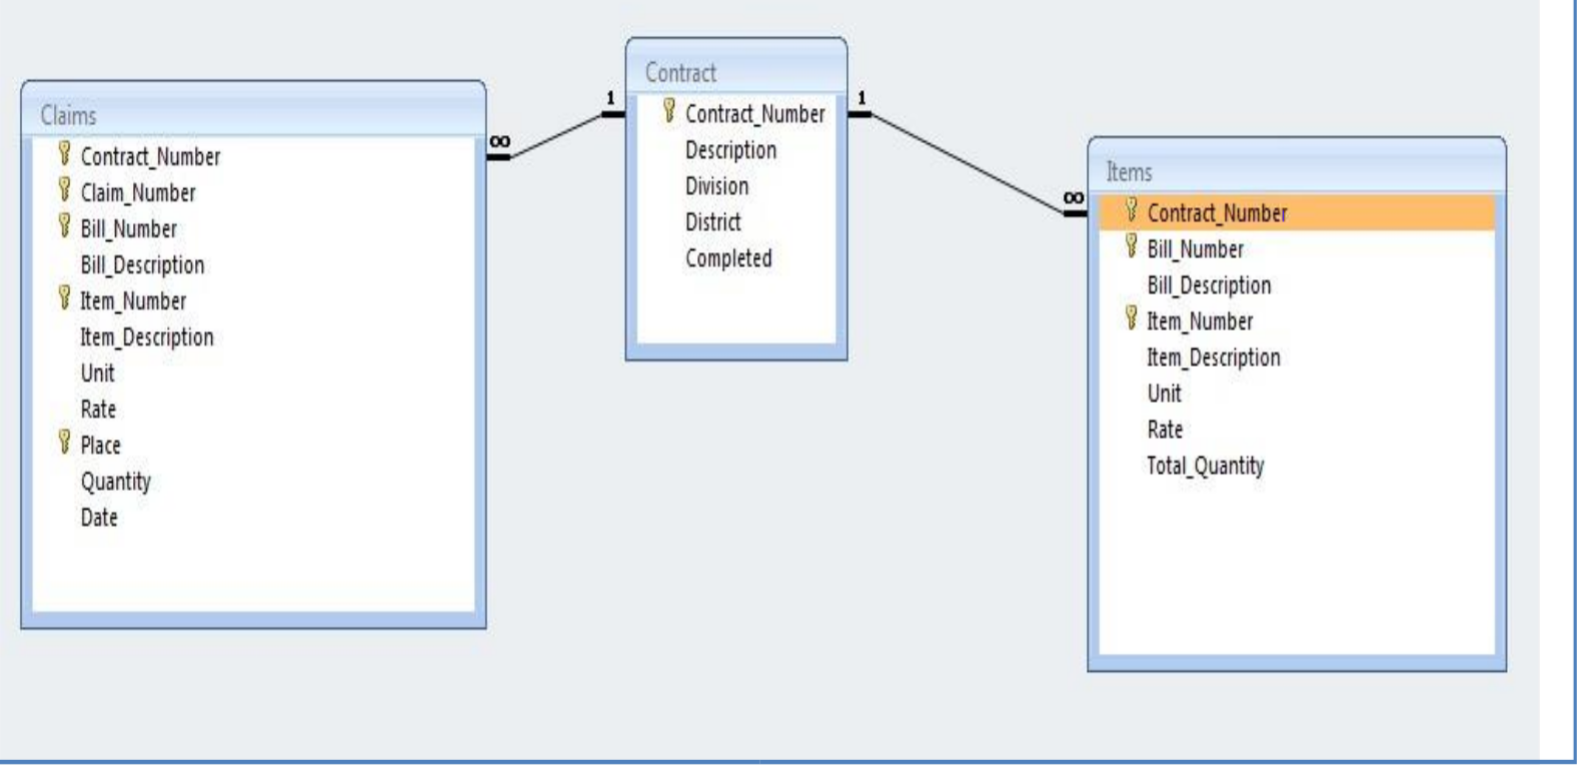Image resolution: width=1583 pixels, height=771 pixels.
Task: Select Claim_Number field in Claims table
Action: tap(138, 193)
